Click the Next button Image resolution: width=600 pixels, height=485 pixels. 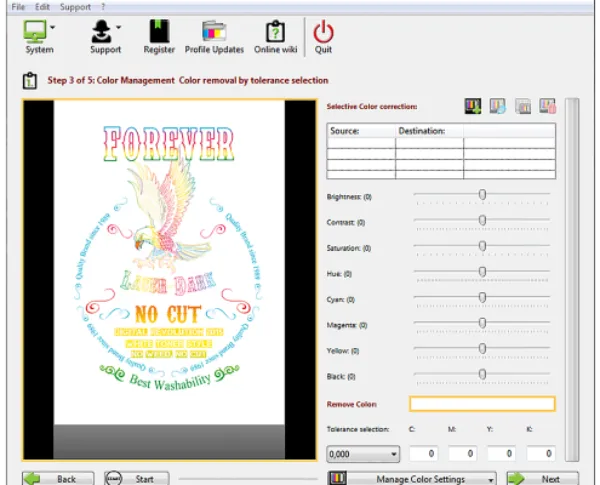point(542,478)
